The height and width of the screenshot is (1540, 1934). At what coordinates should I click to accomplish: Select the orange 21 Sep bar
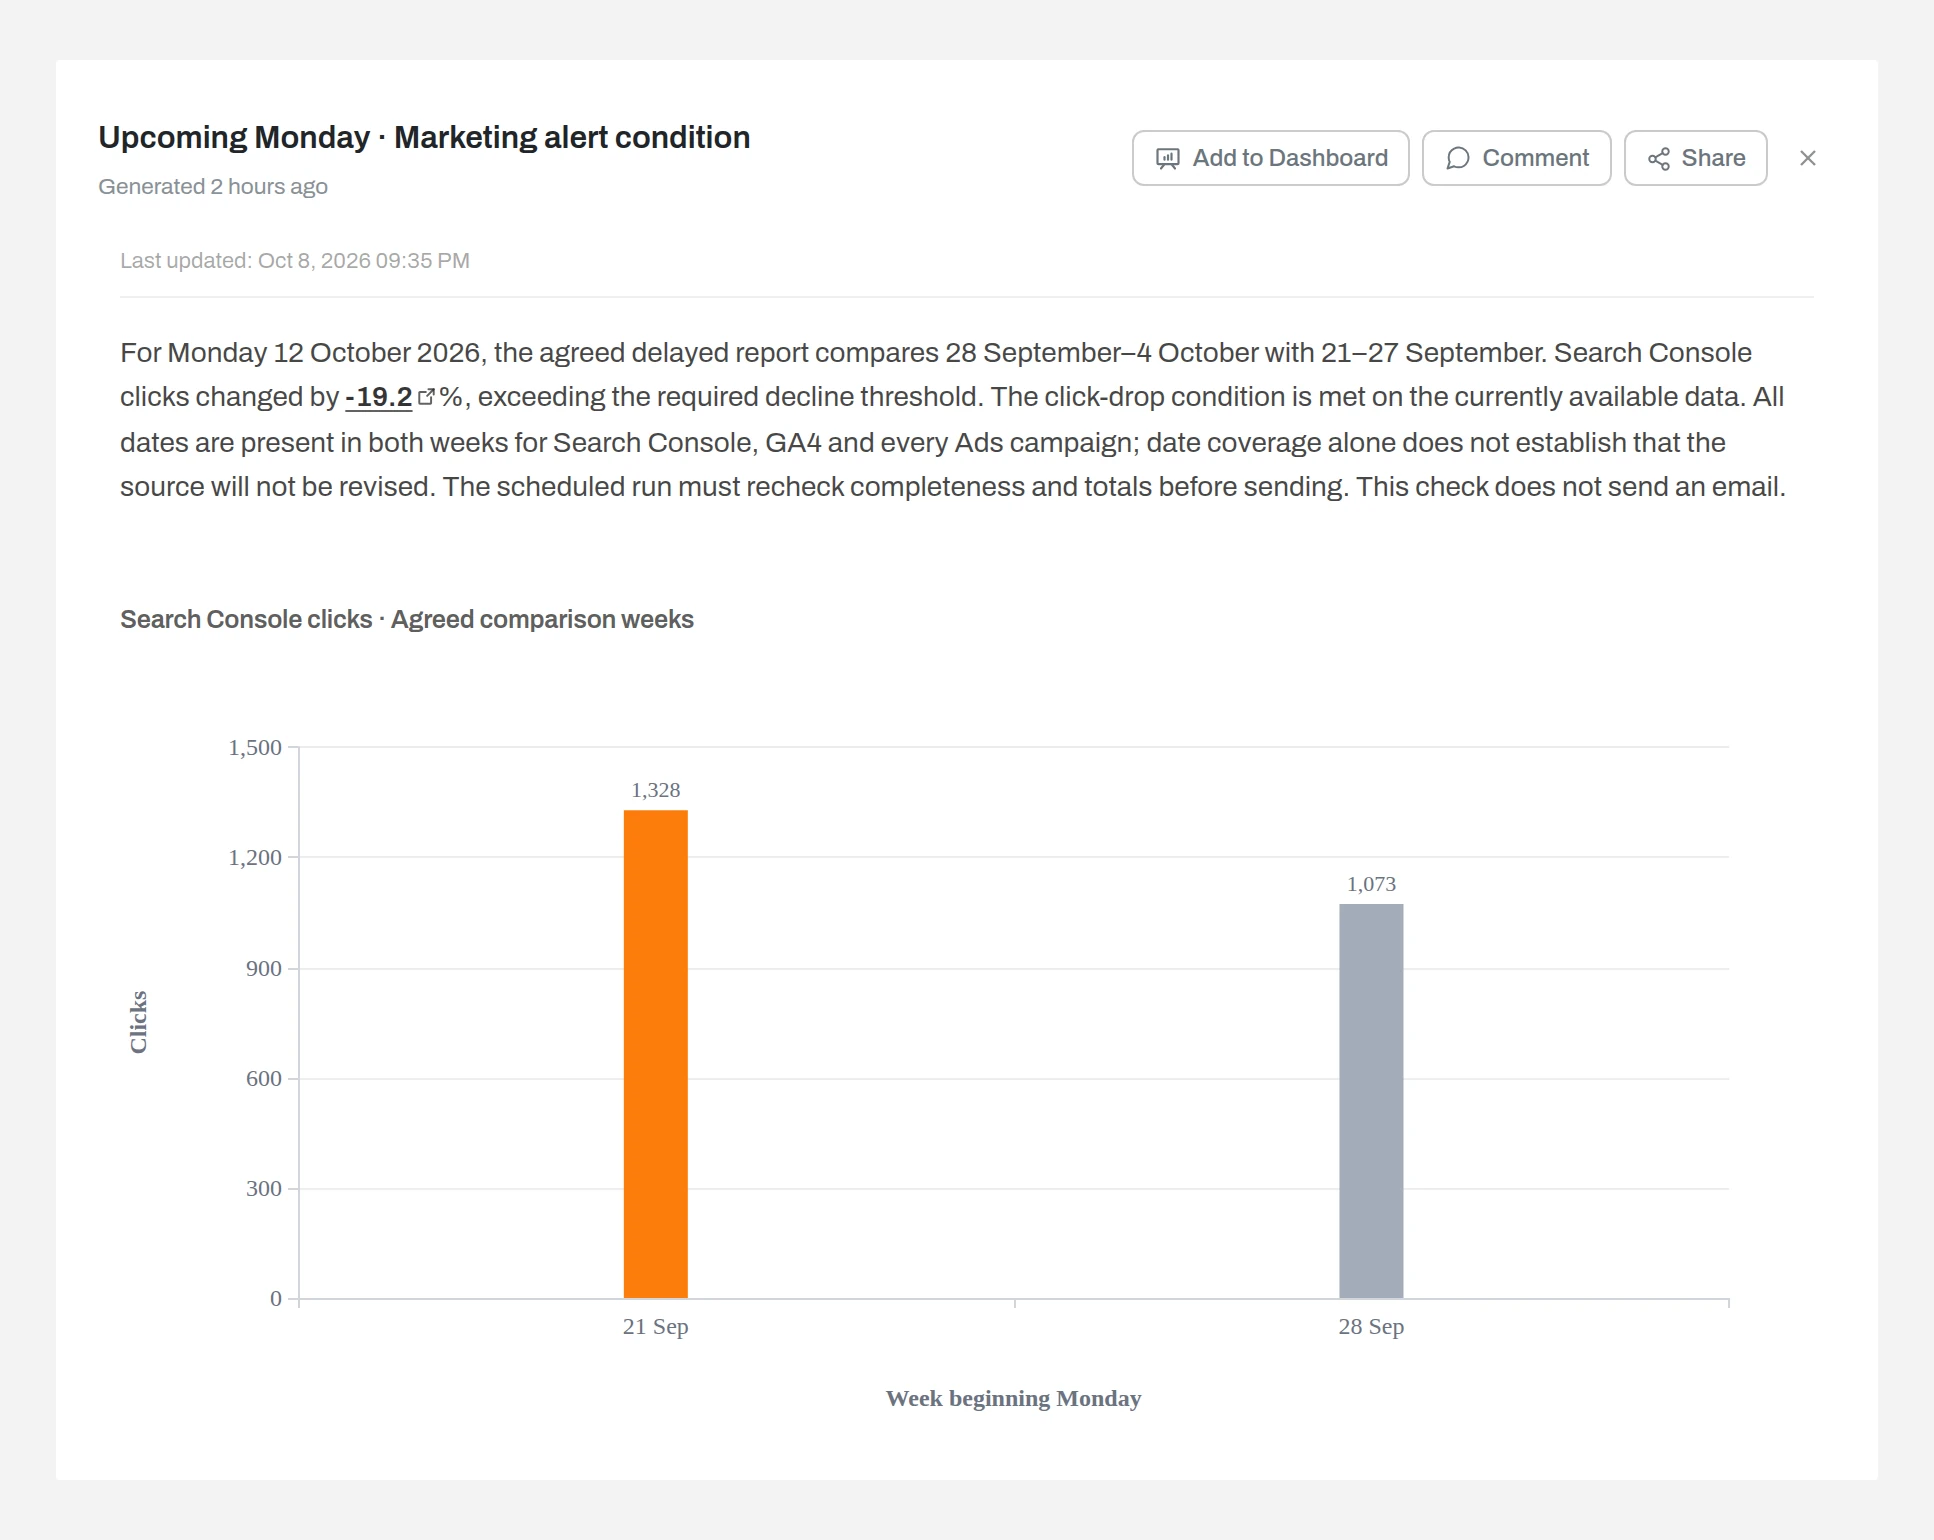tap(656, 1054)
